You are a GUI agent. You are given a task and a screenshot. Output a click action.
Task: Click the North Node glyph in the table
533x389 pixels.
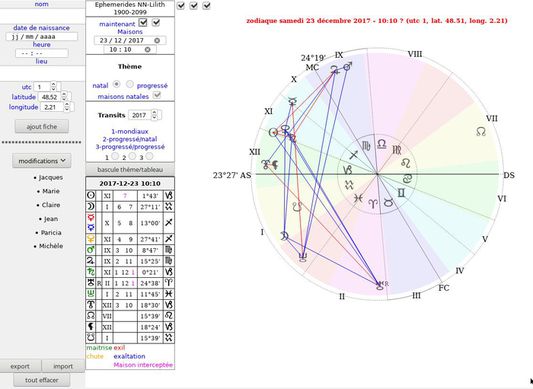coord(91,316)
